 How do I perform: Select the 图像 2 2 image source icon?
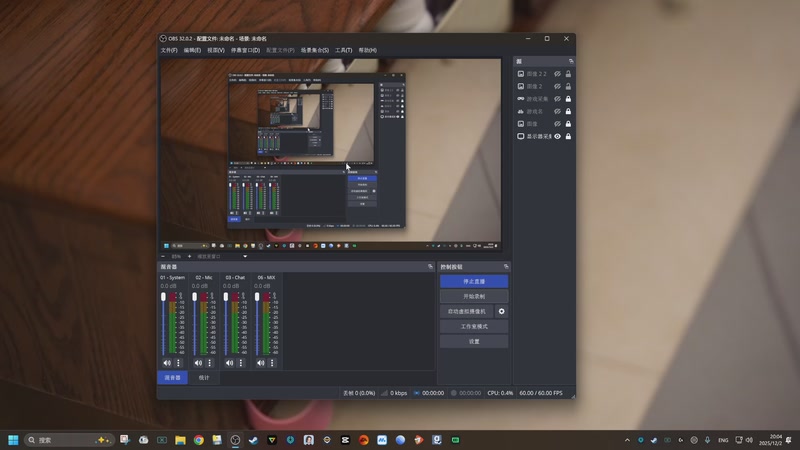[x=520, y=74]
